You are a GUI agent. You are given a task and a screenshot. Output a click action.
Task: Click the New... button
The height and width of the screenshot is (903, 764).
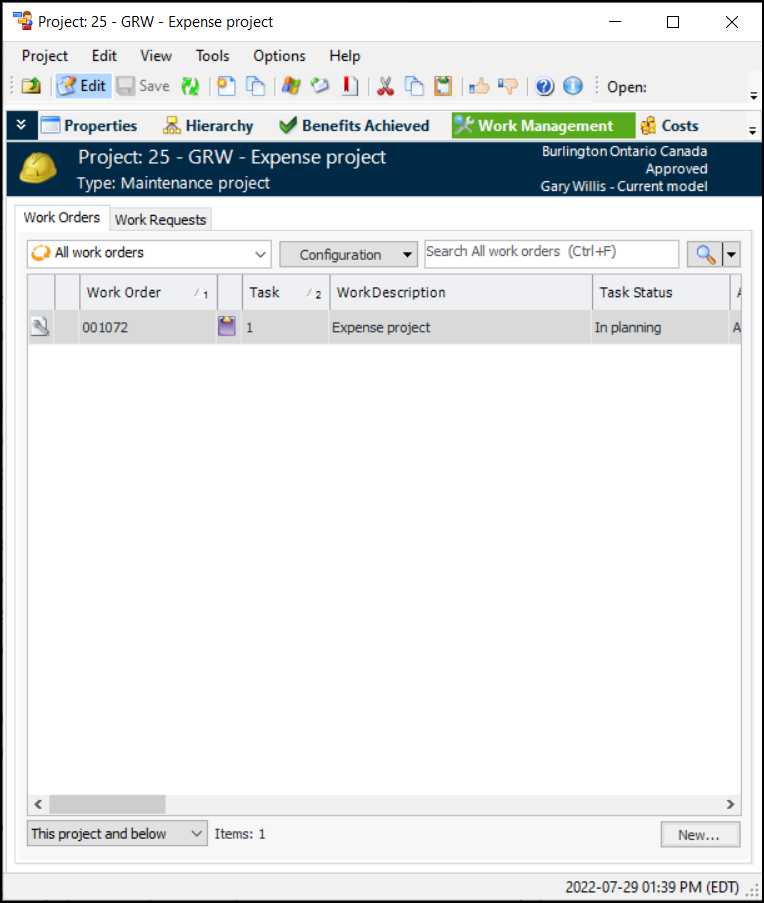tap(700, 835)
